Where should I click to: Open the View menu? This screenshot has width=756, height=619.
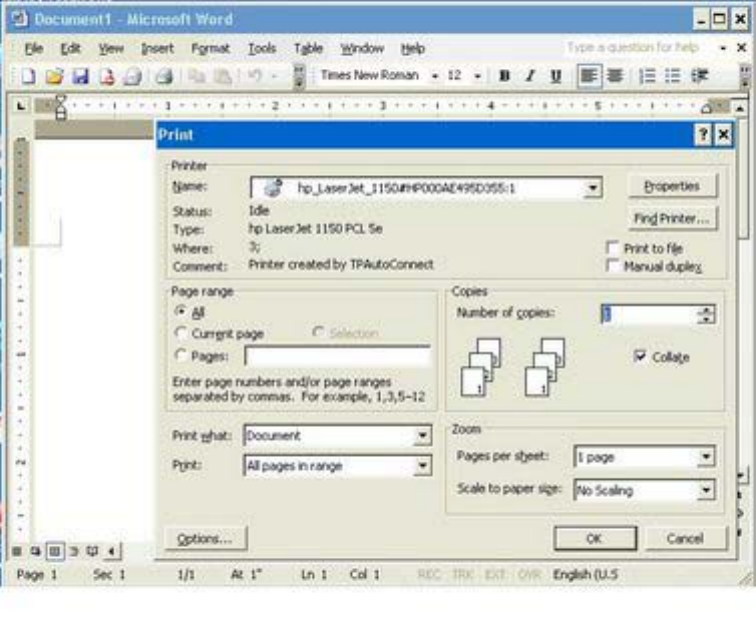111,48
